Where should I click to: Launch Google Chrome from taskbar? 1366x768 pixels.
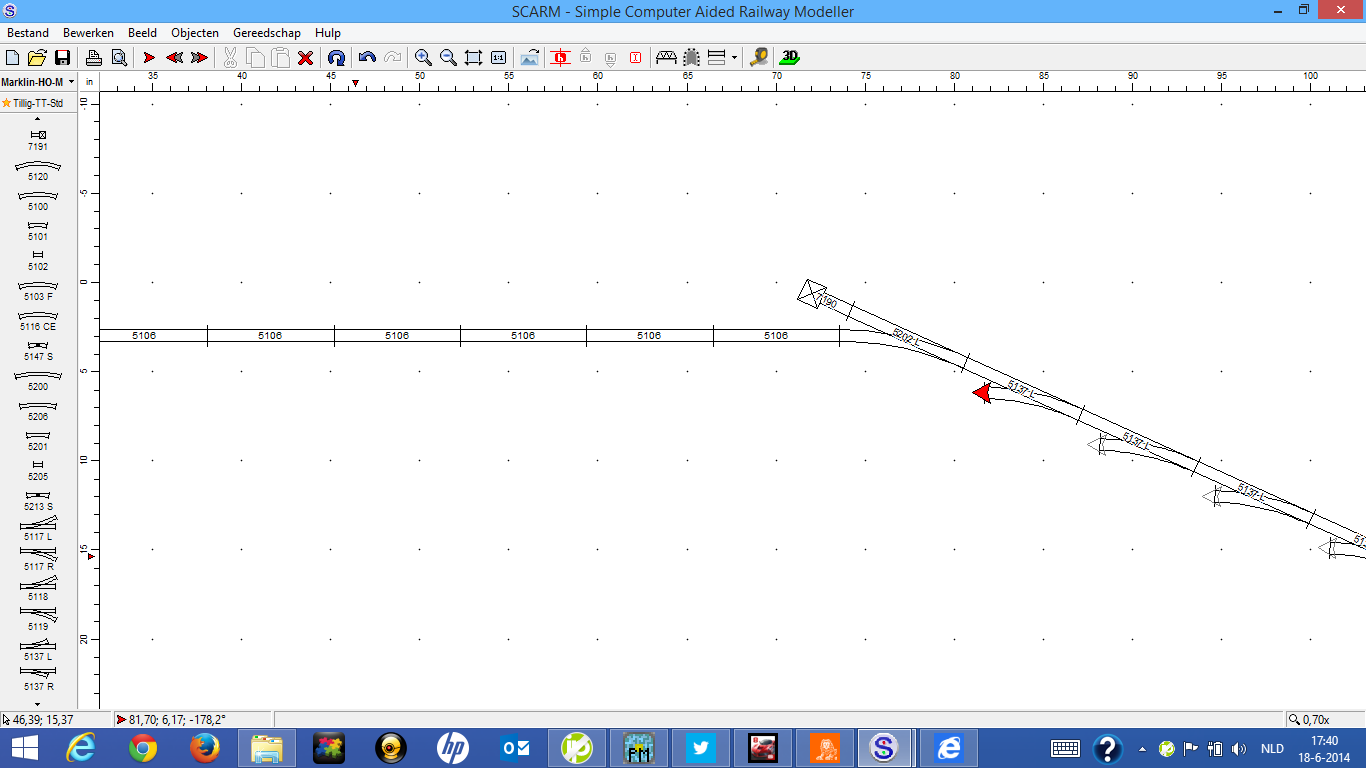click(x=143, y=748)
